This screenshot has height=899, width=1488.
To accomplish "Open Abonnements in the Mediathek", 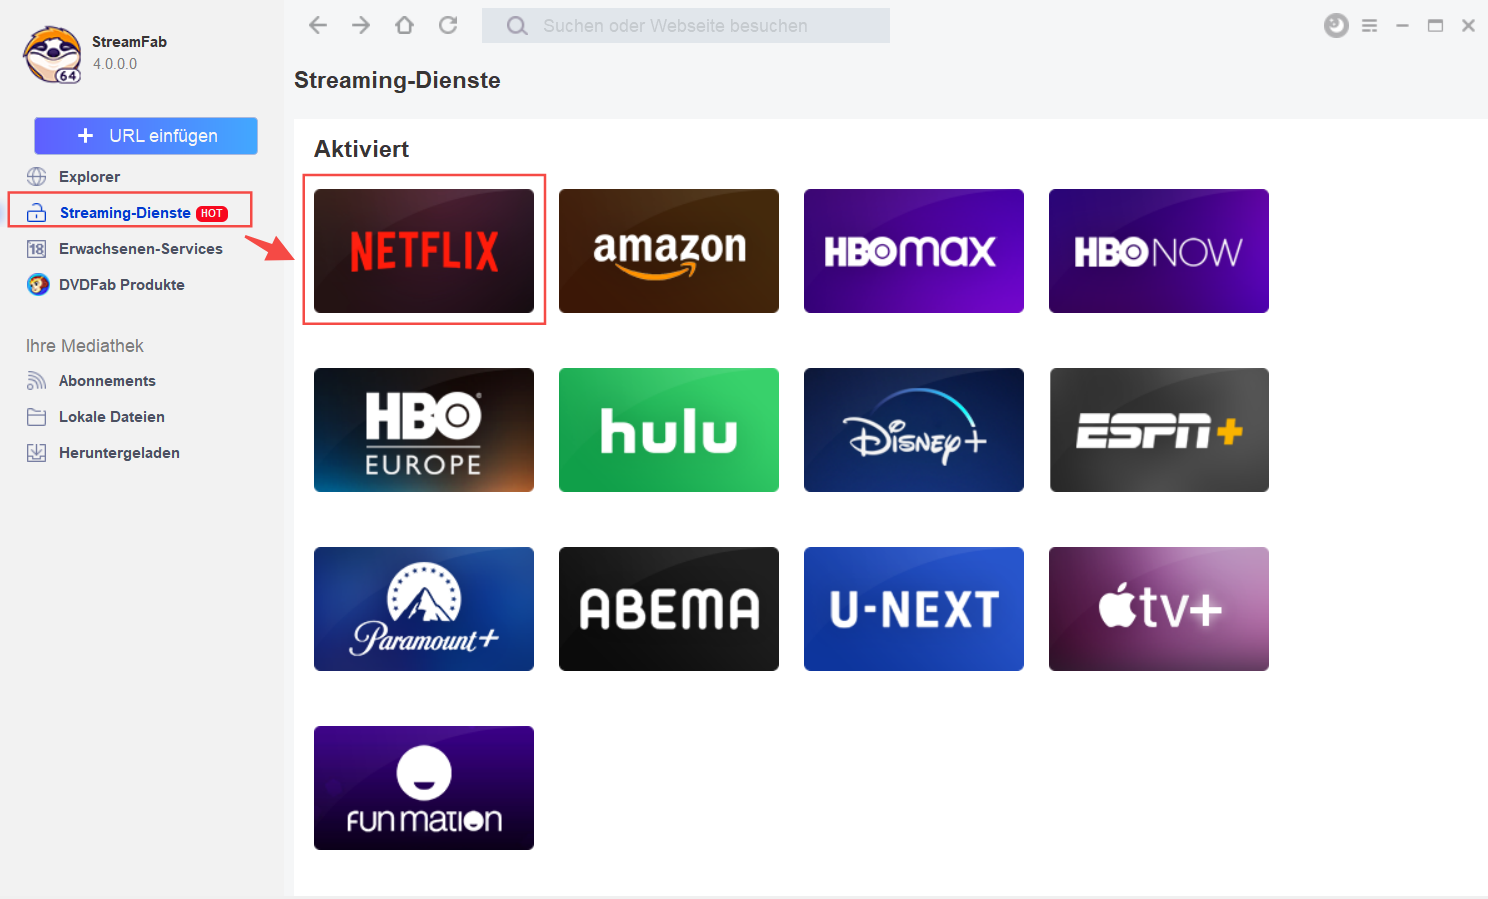I will pos(107,381).
